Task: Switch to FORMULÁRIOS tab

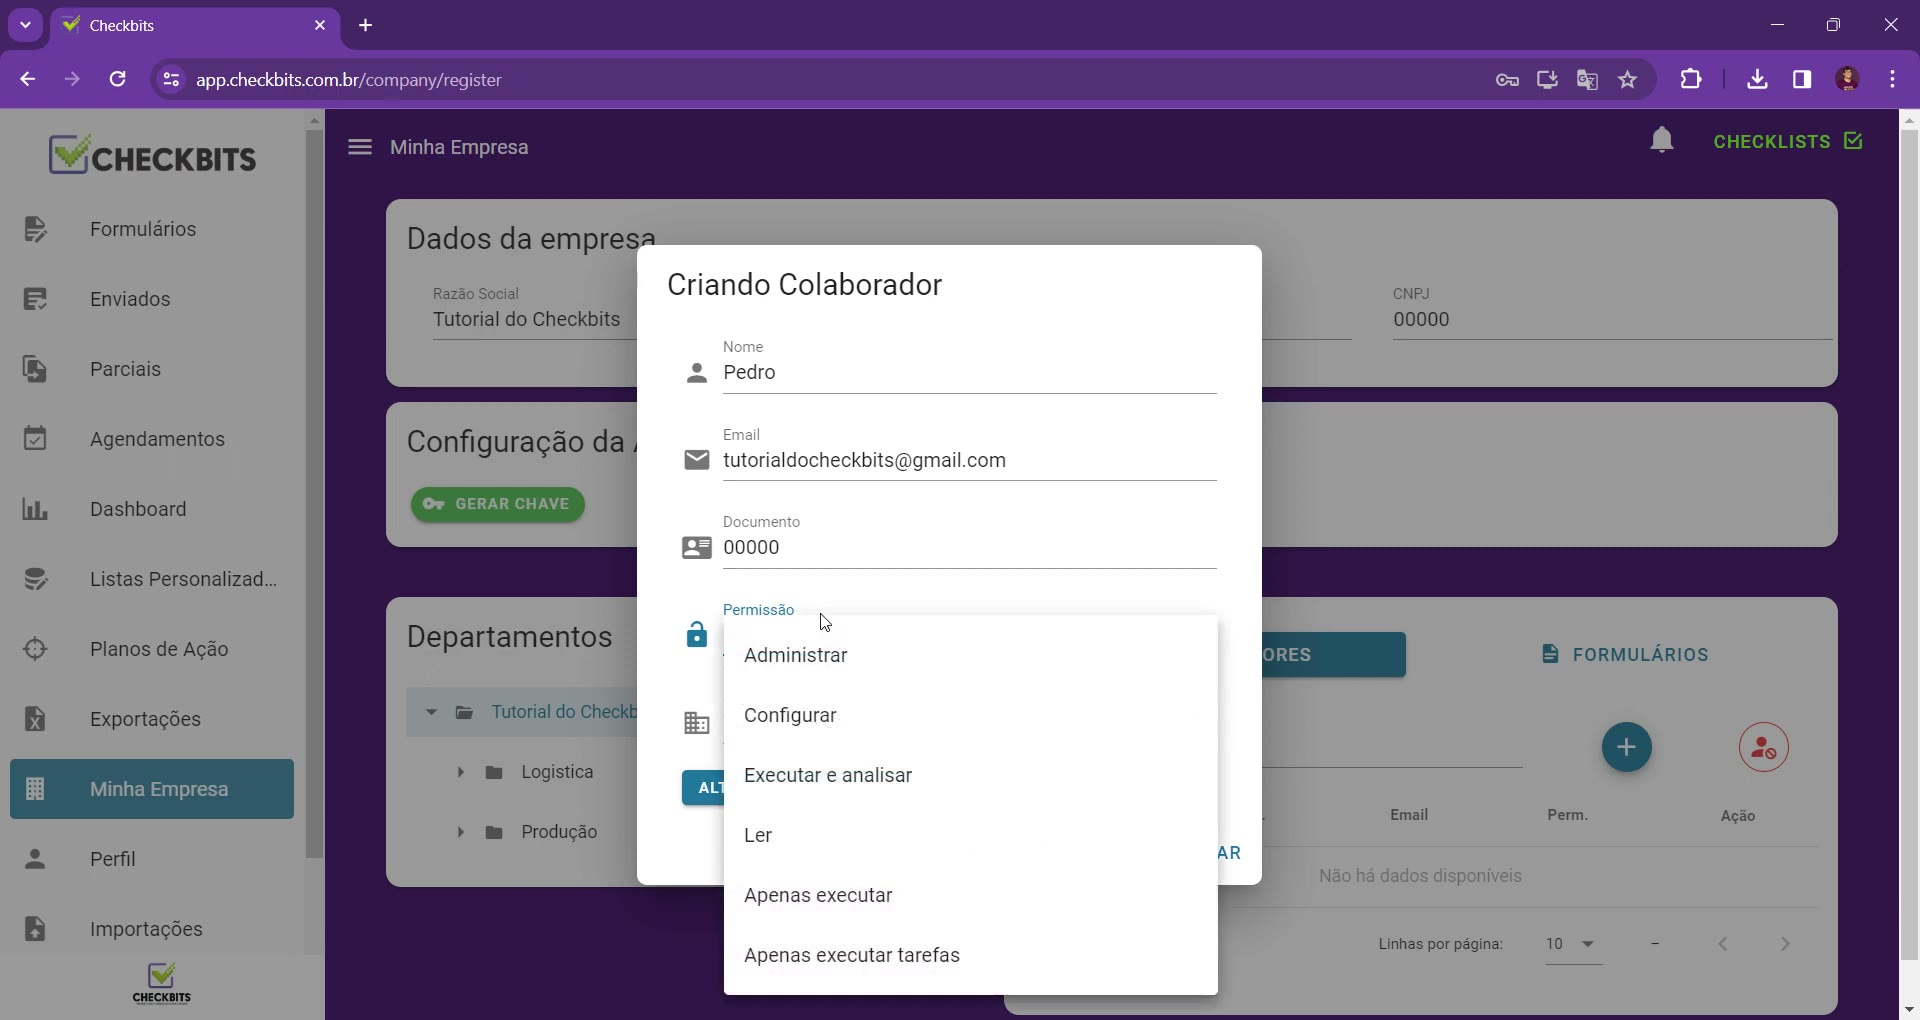Action: tap(1625, 655)
